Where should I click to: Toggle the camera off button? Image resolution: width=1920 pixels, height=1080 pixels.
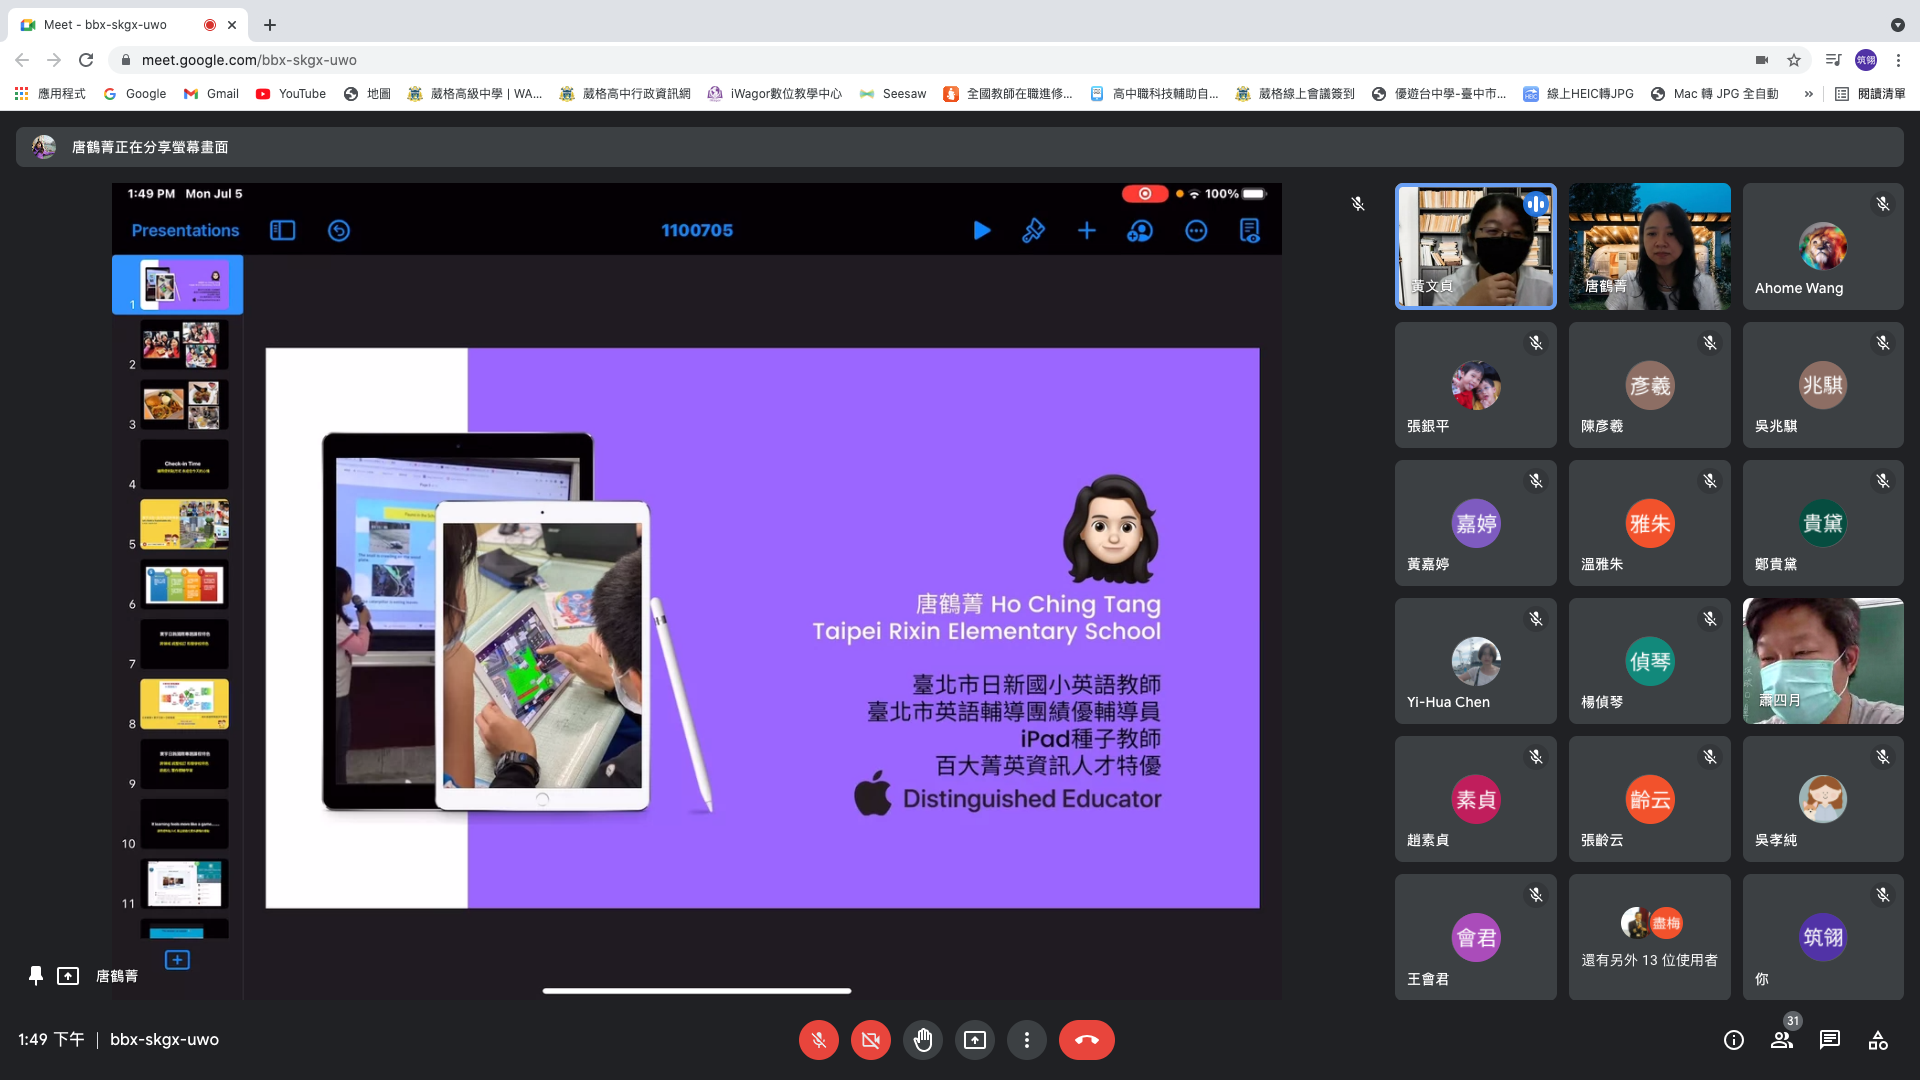point(870,1040)
